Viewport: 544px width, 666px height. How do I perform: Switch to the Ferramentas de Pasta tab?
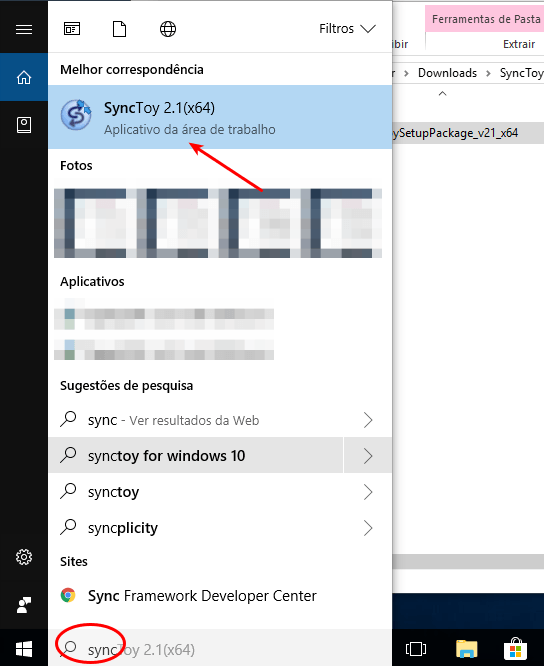tap(485, 19)
